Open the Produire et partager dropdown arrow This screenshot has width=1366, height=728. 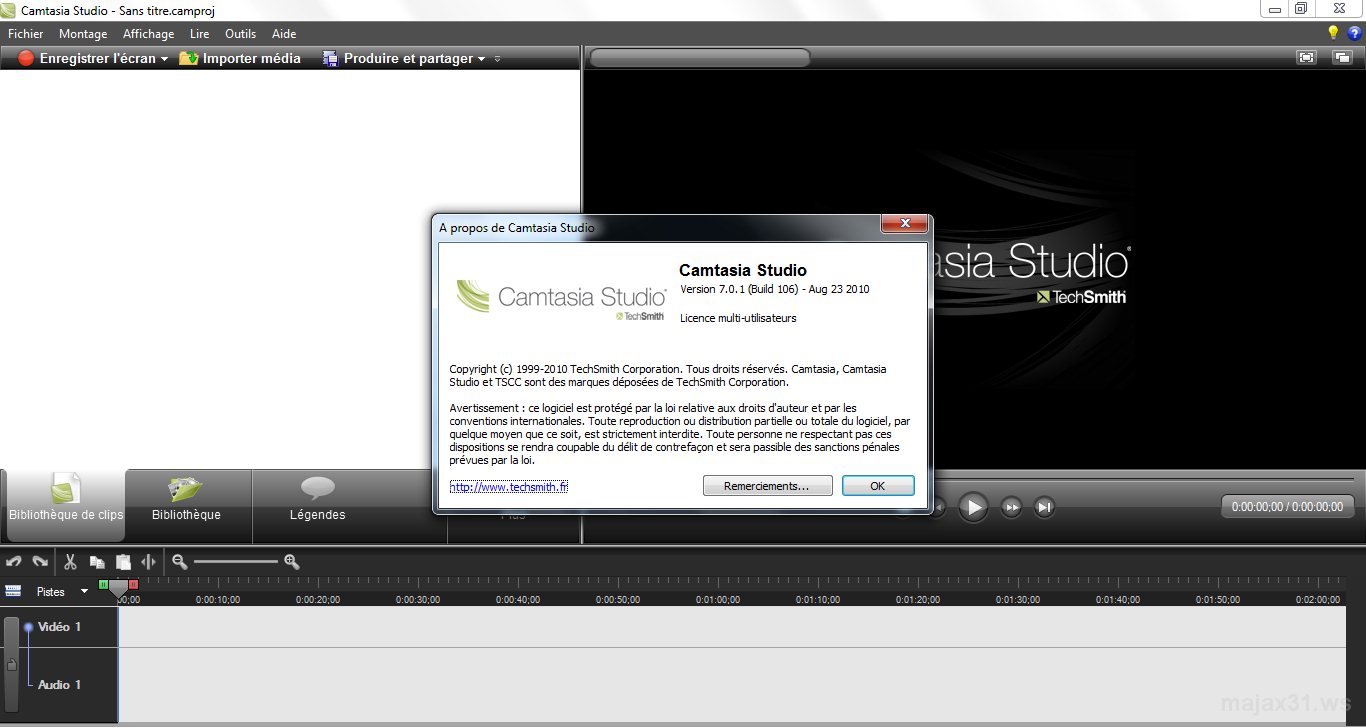[482, 59]
